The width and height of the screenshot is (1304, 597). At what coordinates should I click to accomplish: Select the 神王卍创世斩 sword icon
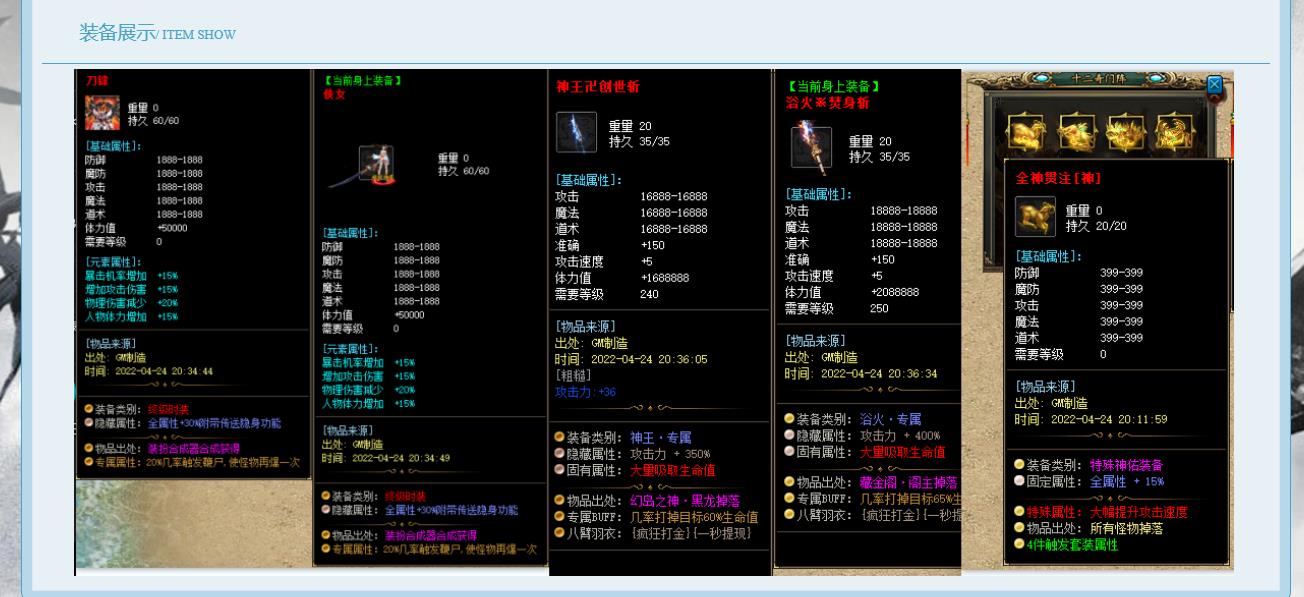pyautogui.click(x=576, y=132)
